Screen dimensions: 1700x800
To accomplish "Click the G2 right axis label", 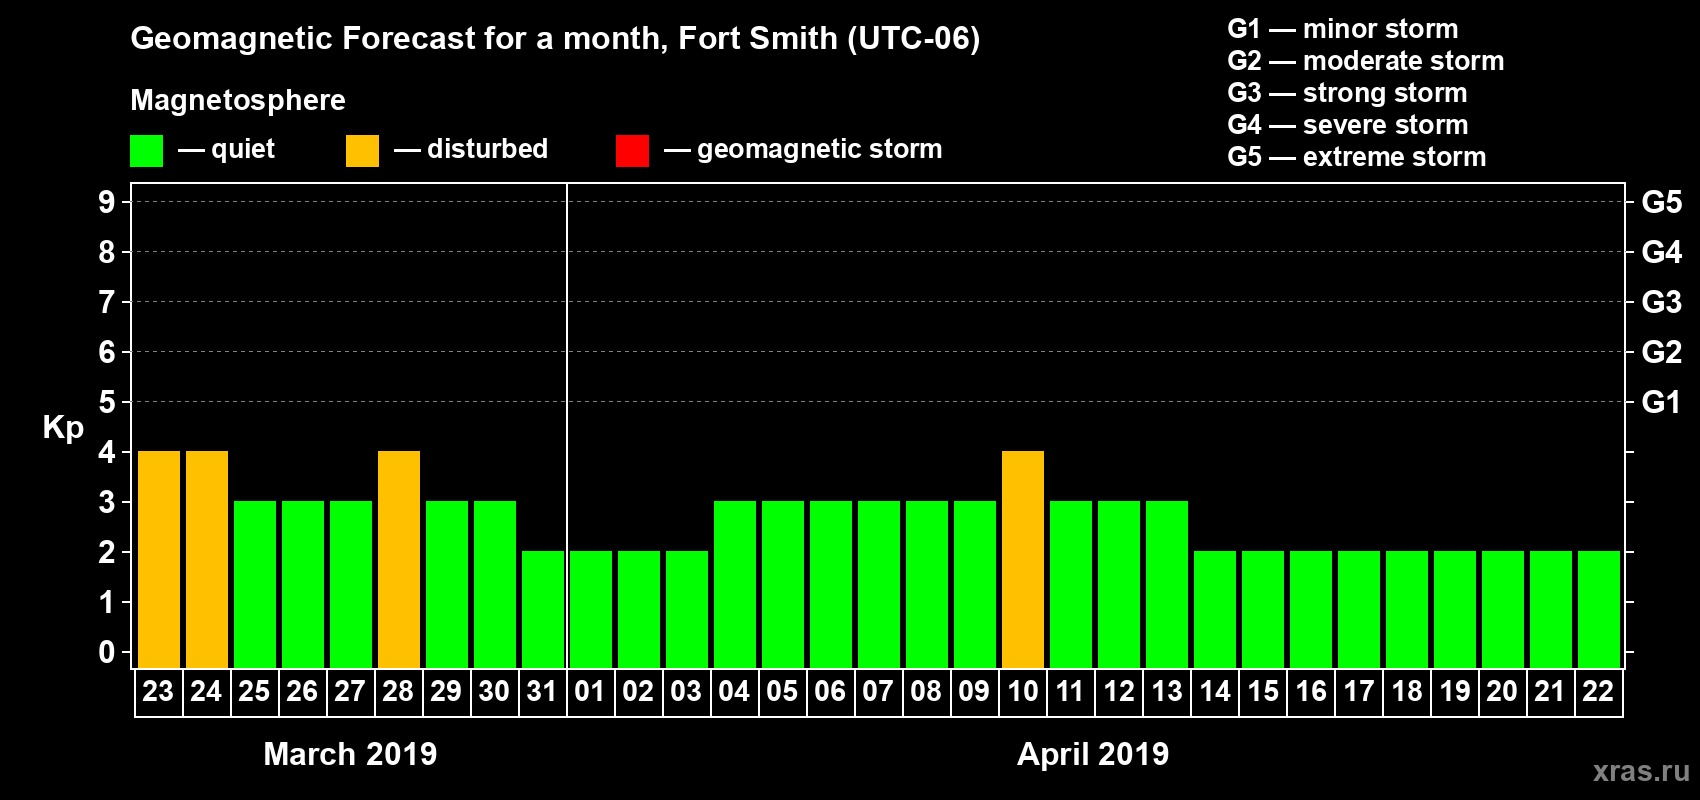I will [x=1662, y=352].
